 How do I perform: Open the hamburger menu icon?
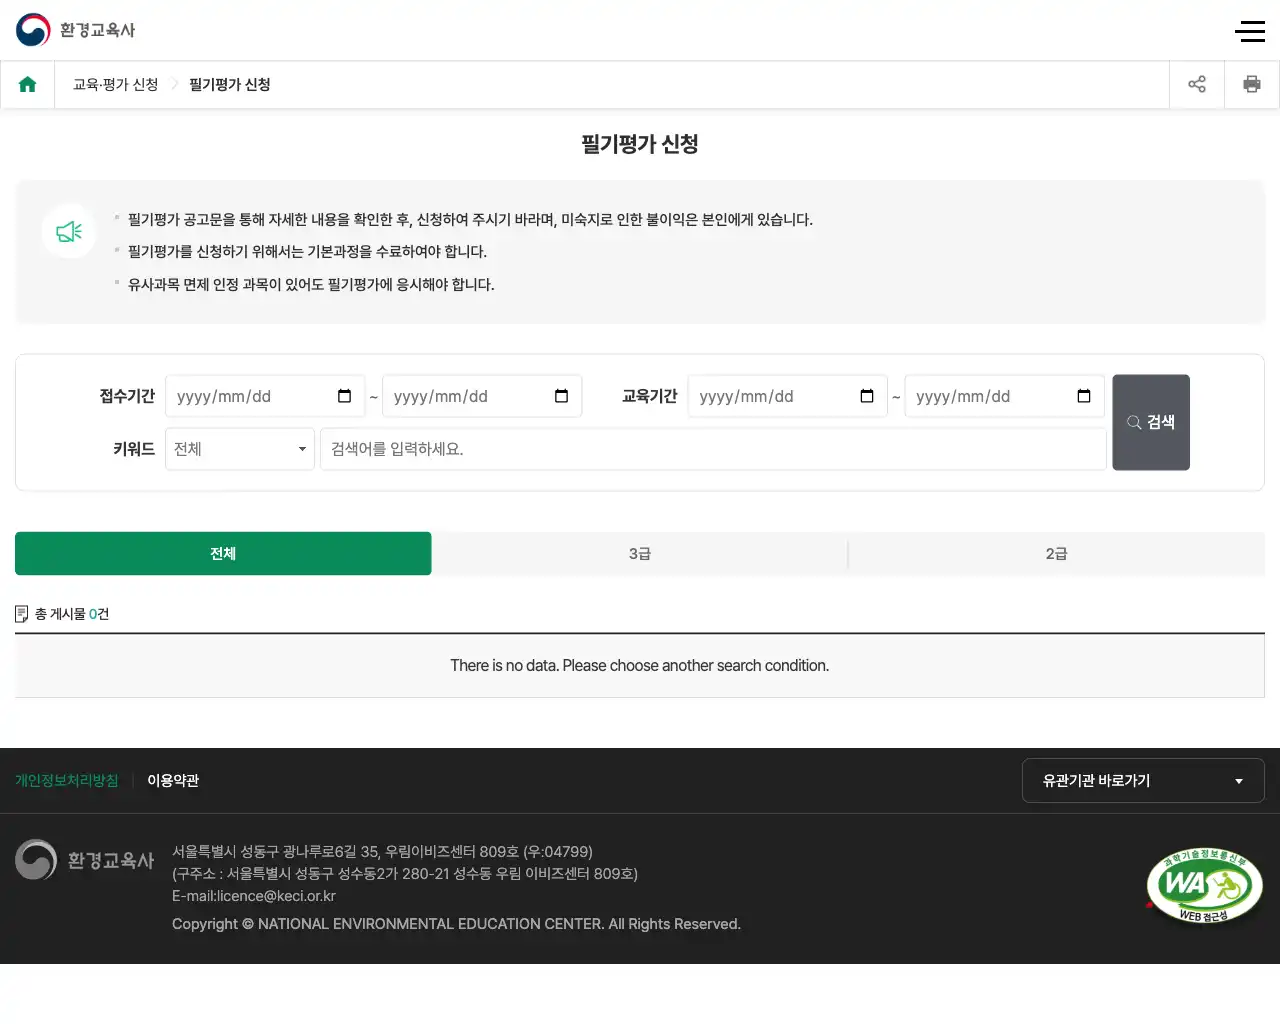1250,31
